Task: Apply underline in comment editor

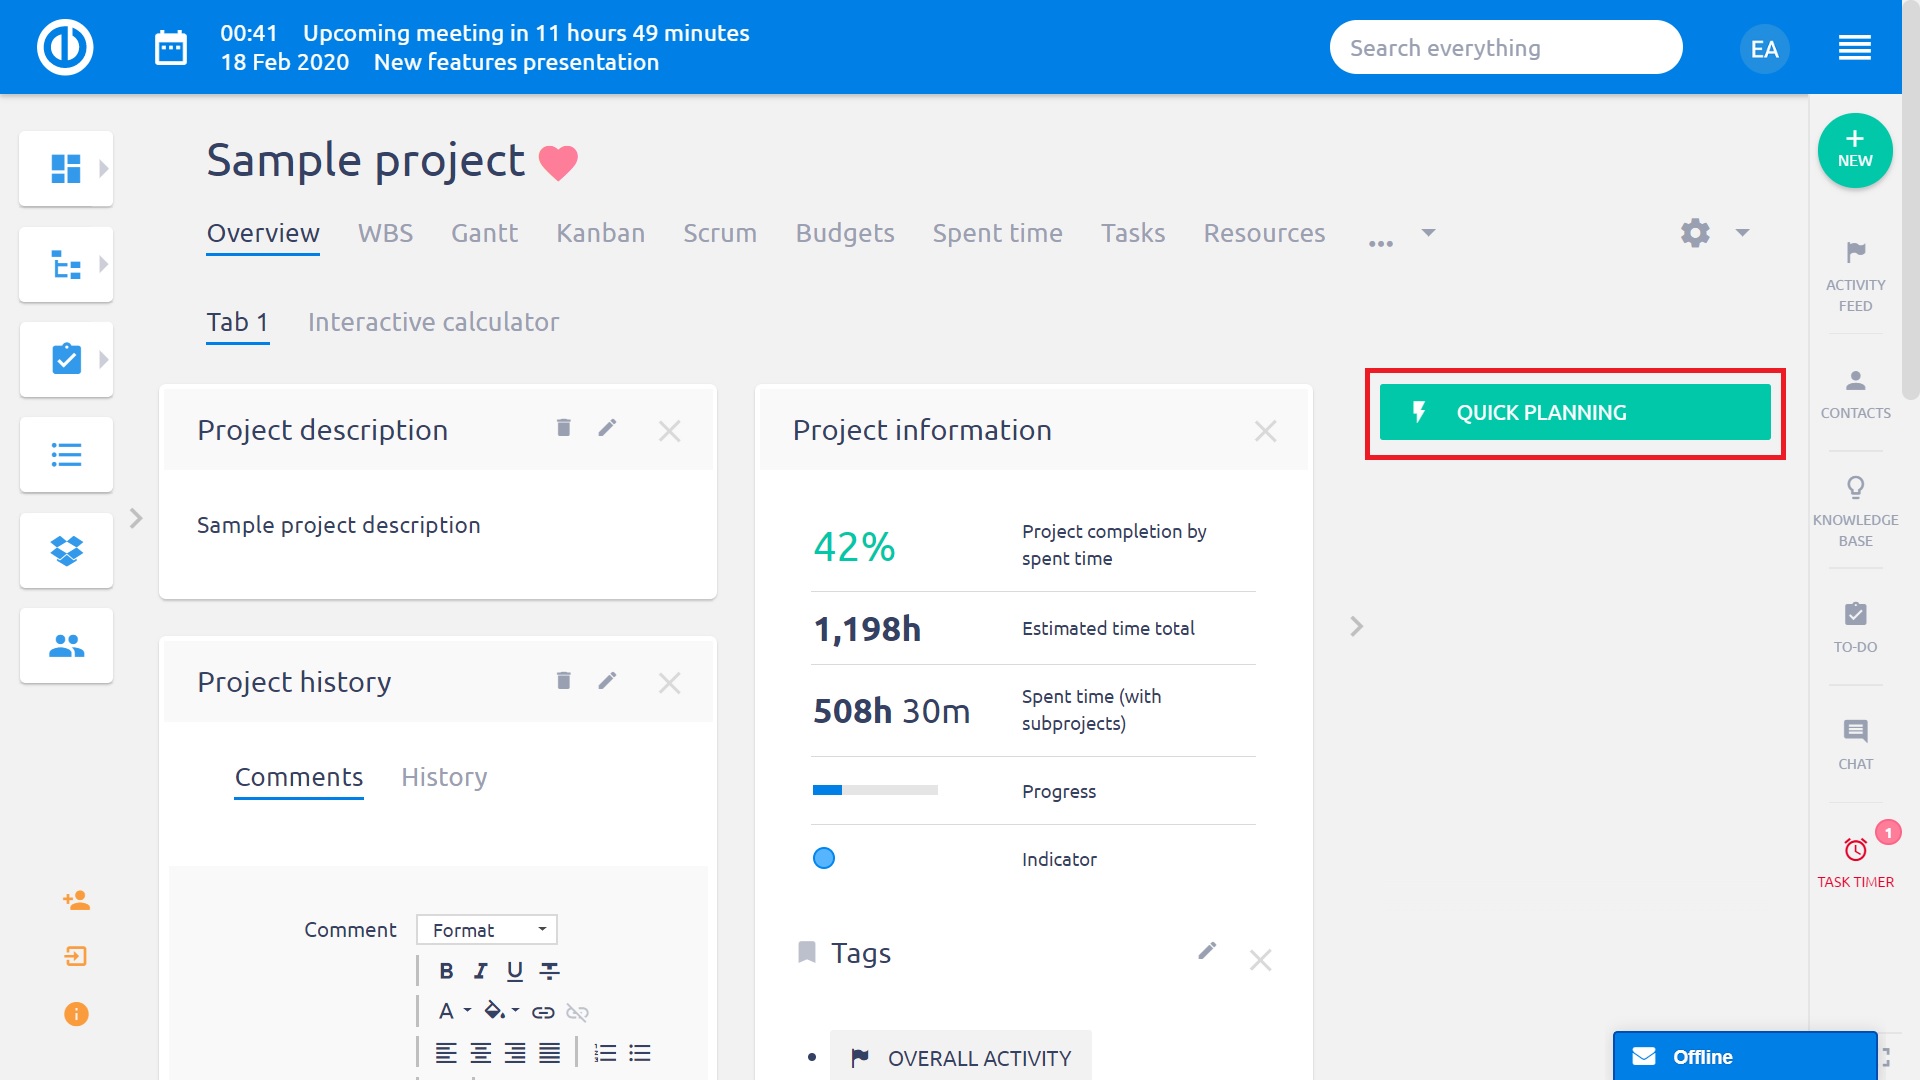Action: 515,971
